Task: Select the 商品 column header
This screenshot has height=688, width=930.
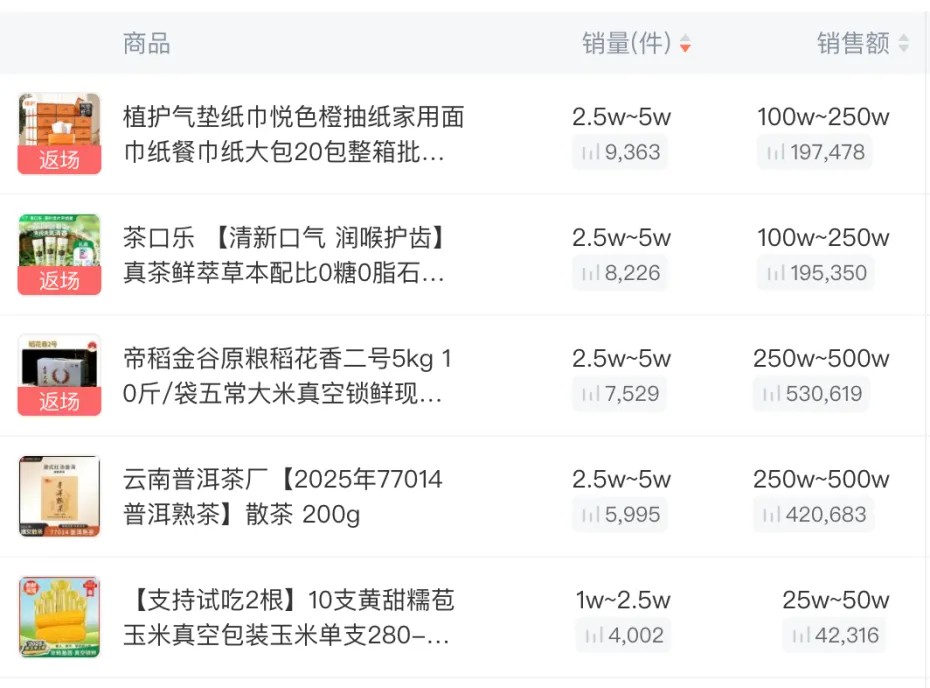Action: tap(147, 43)
